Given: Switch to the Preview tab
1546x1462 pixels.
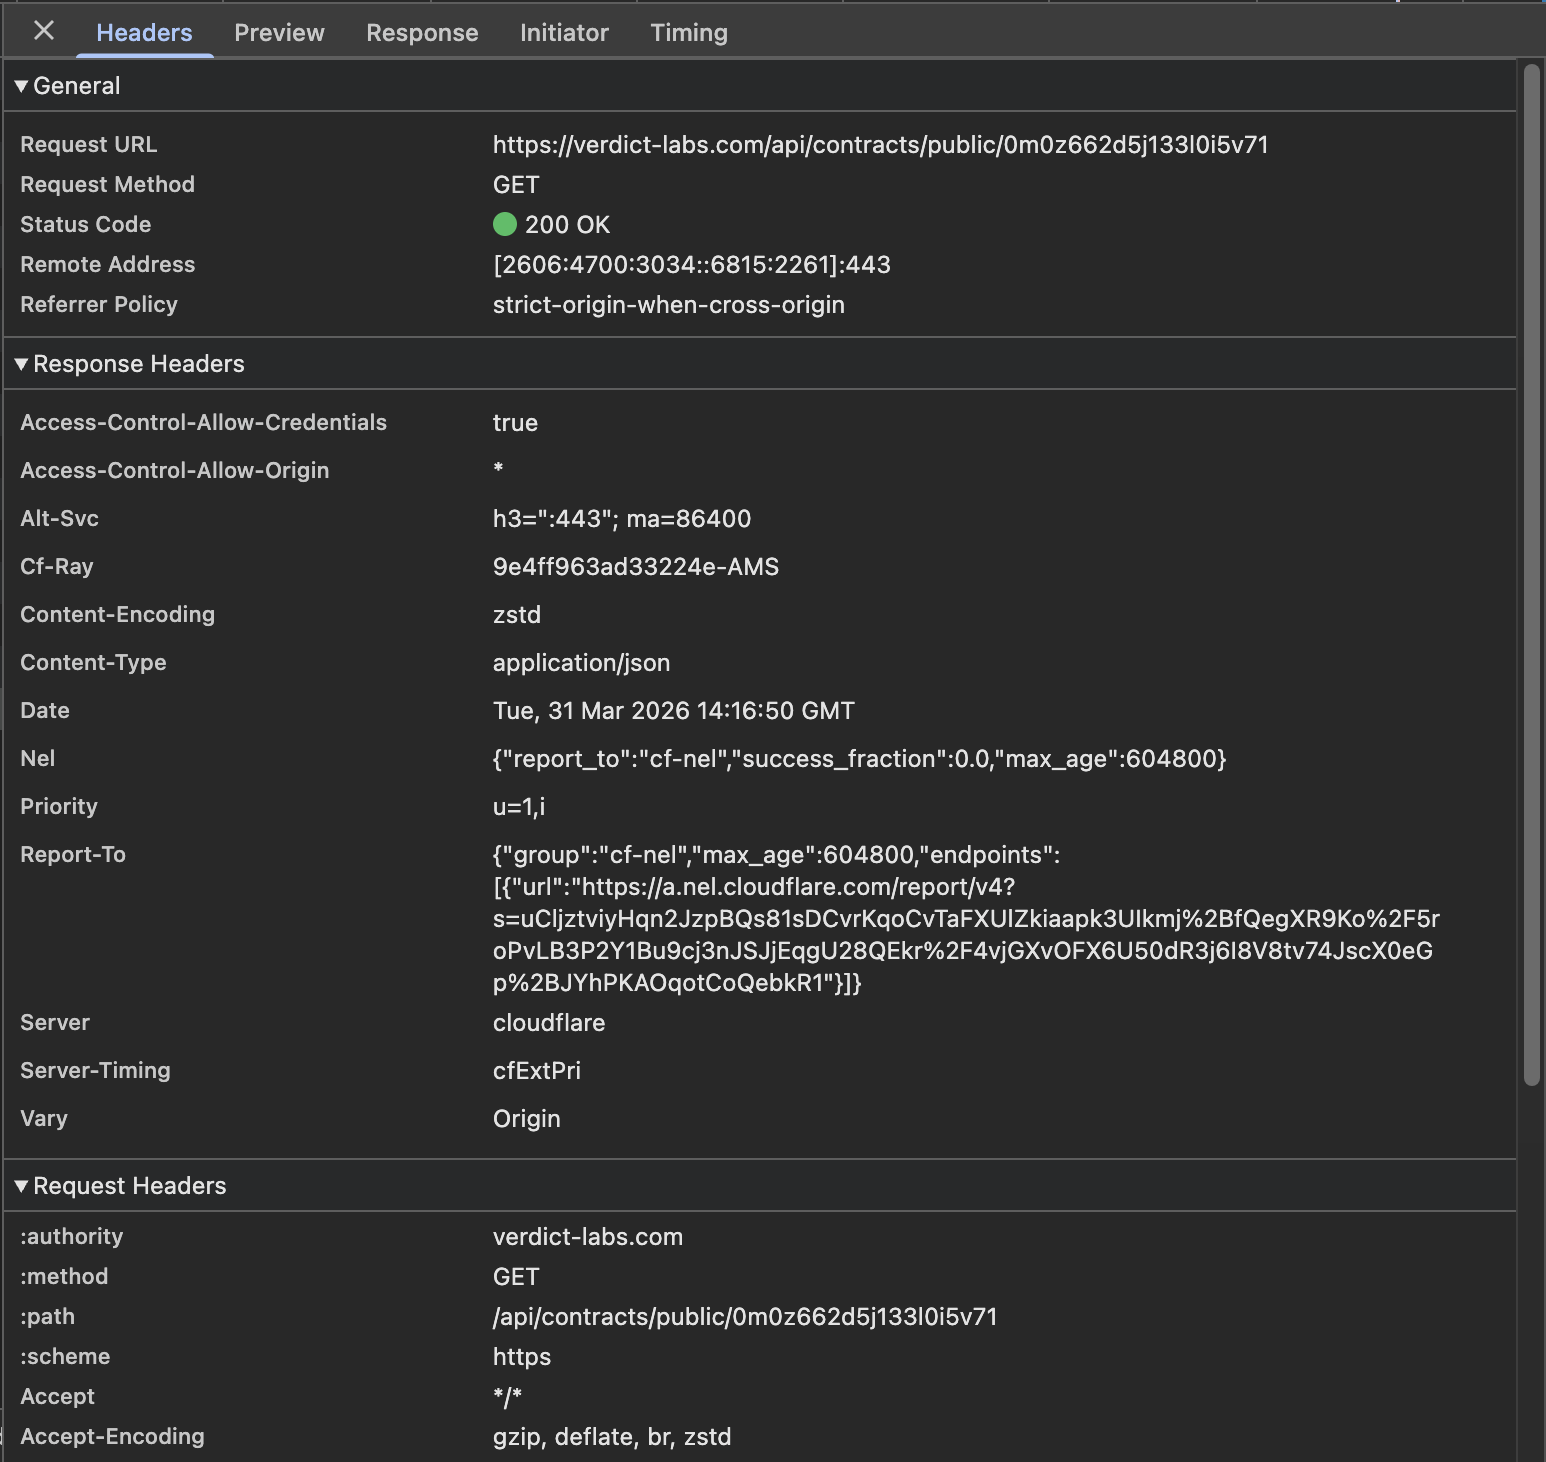Looking at the screenshot, I should (x=279, y=32).
